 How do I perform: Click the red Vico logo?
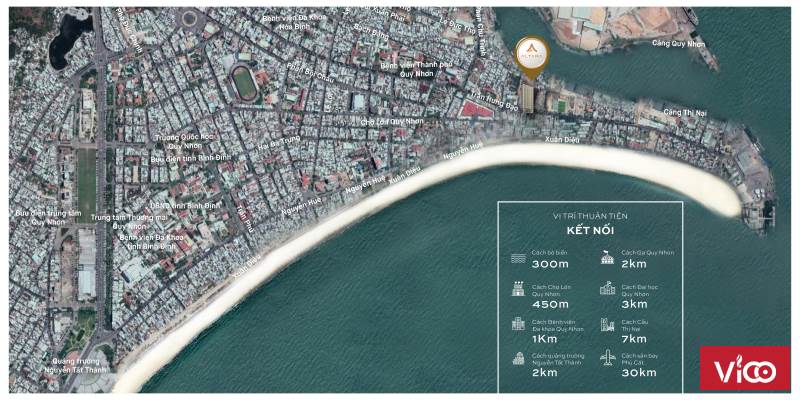coord(744,371)
